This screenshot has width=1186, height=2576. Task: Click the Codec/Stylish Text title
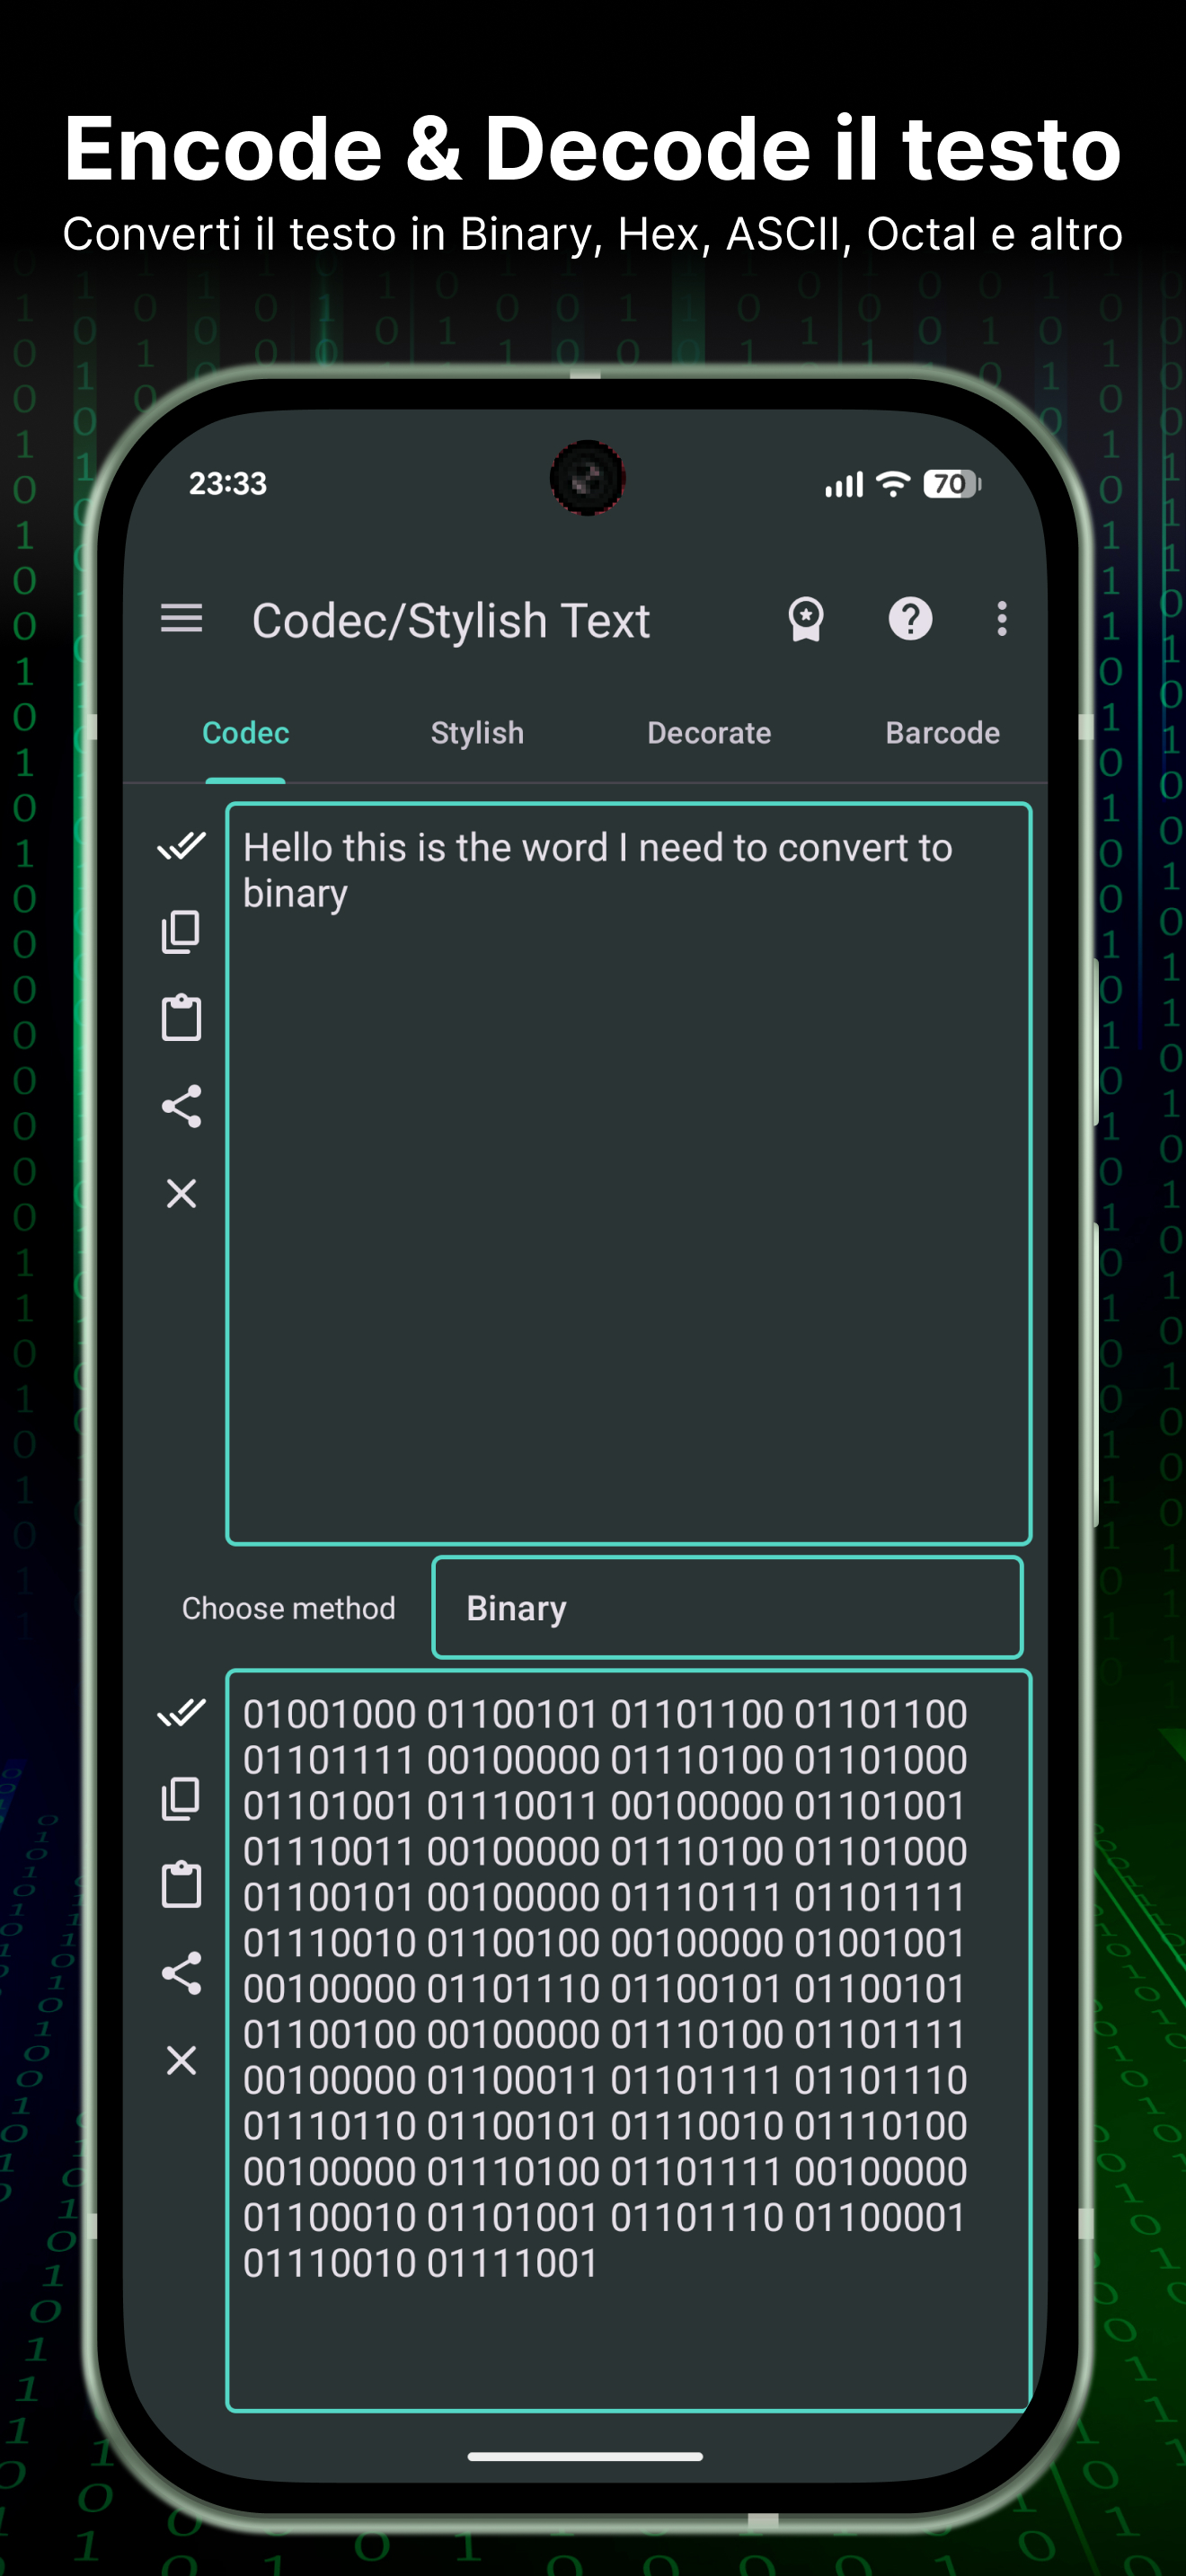451,620
